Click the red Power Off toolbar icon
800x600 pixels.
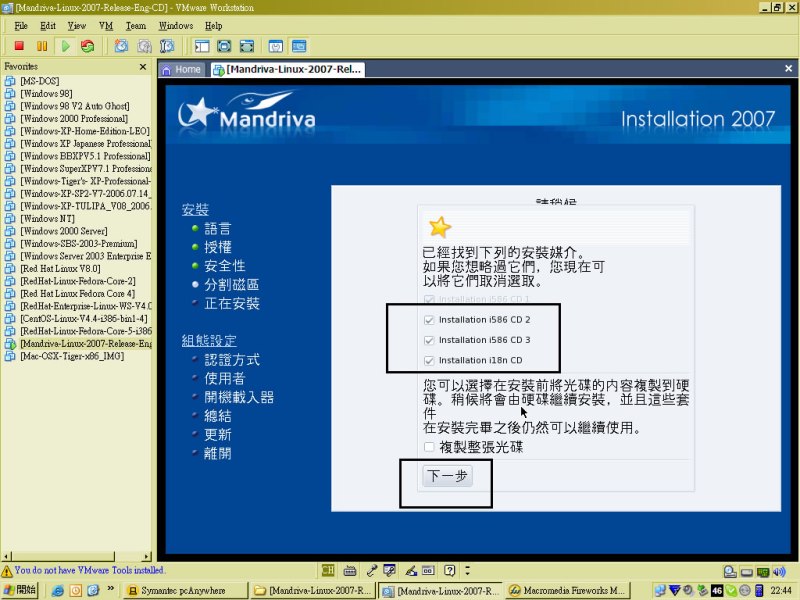[x=19, y=46]
